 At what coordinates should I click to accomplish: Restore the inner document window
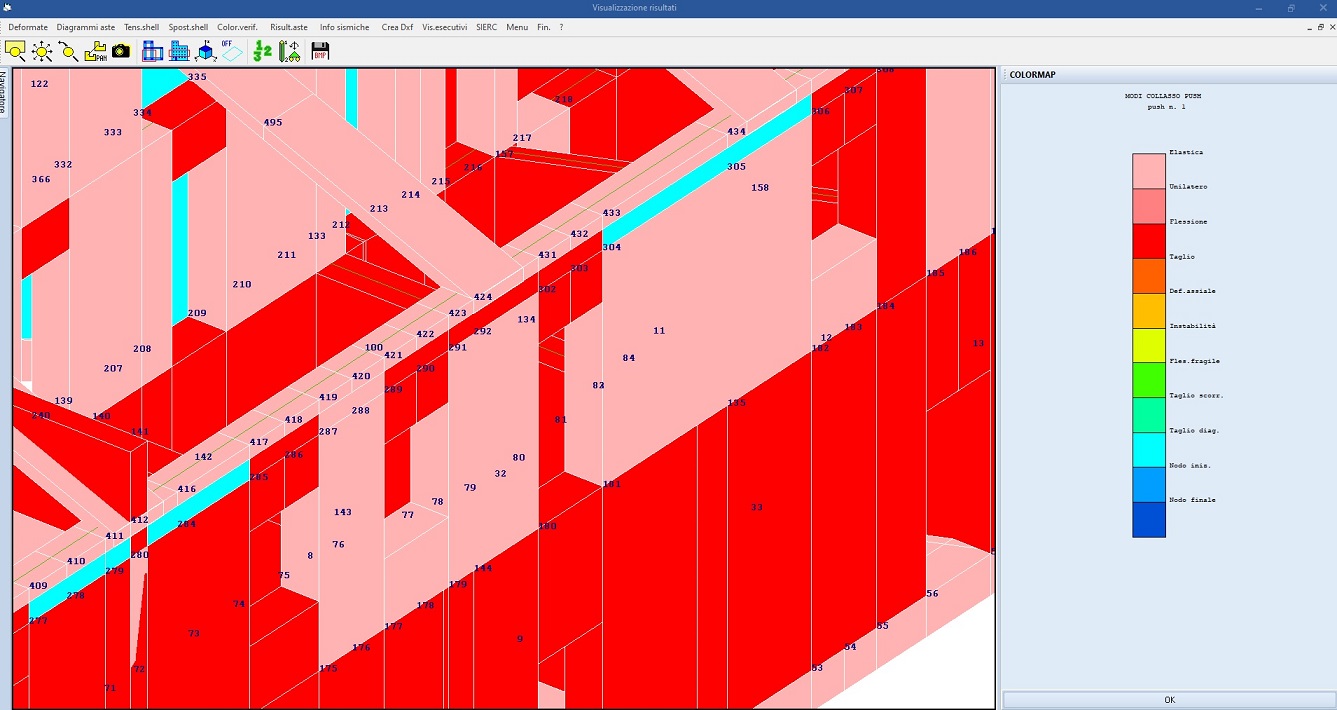pos(1320,27)
